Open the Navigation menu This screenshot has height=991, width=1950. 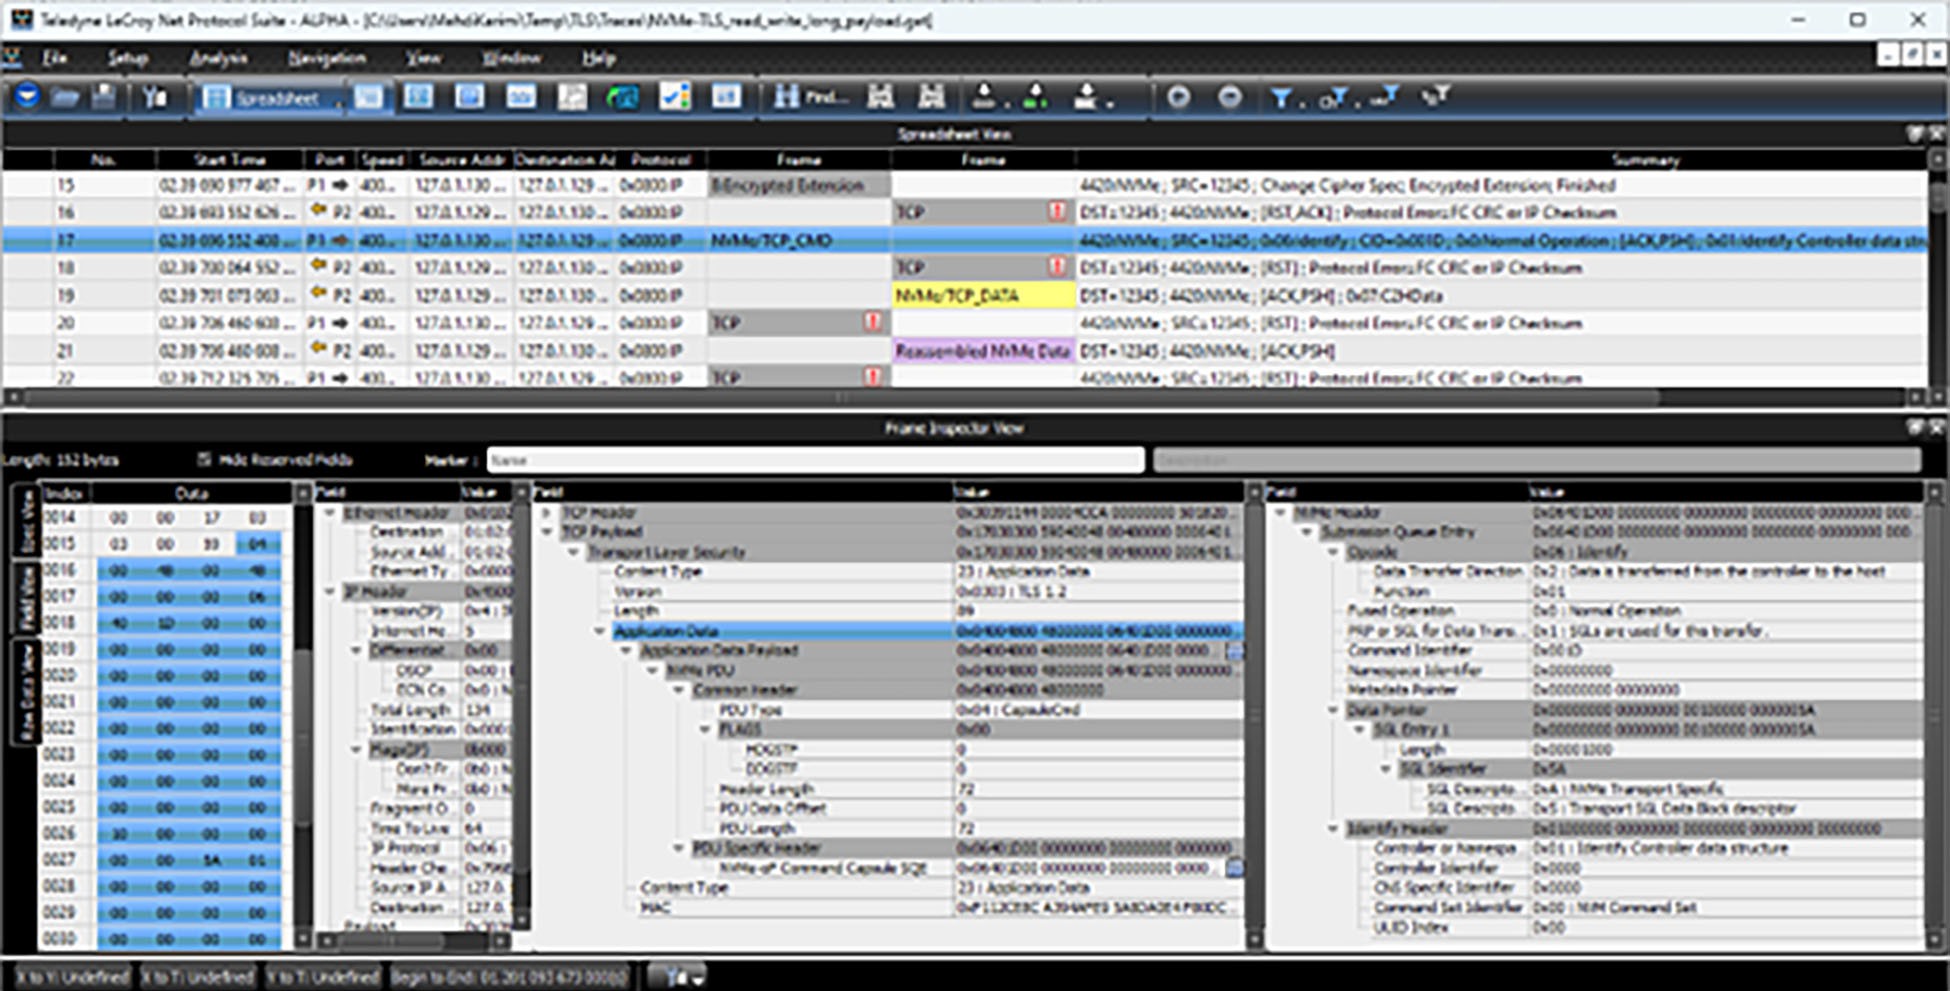326,58
